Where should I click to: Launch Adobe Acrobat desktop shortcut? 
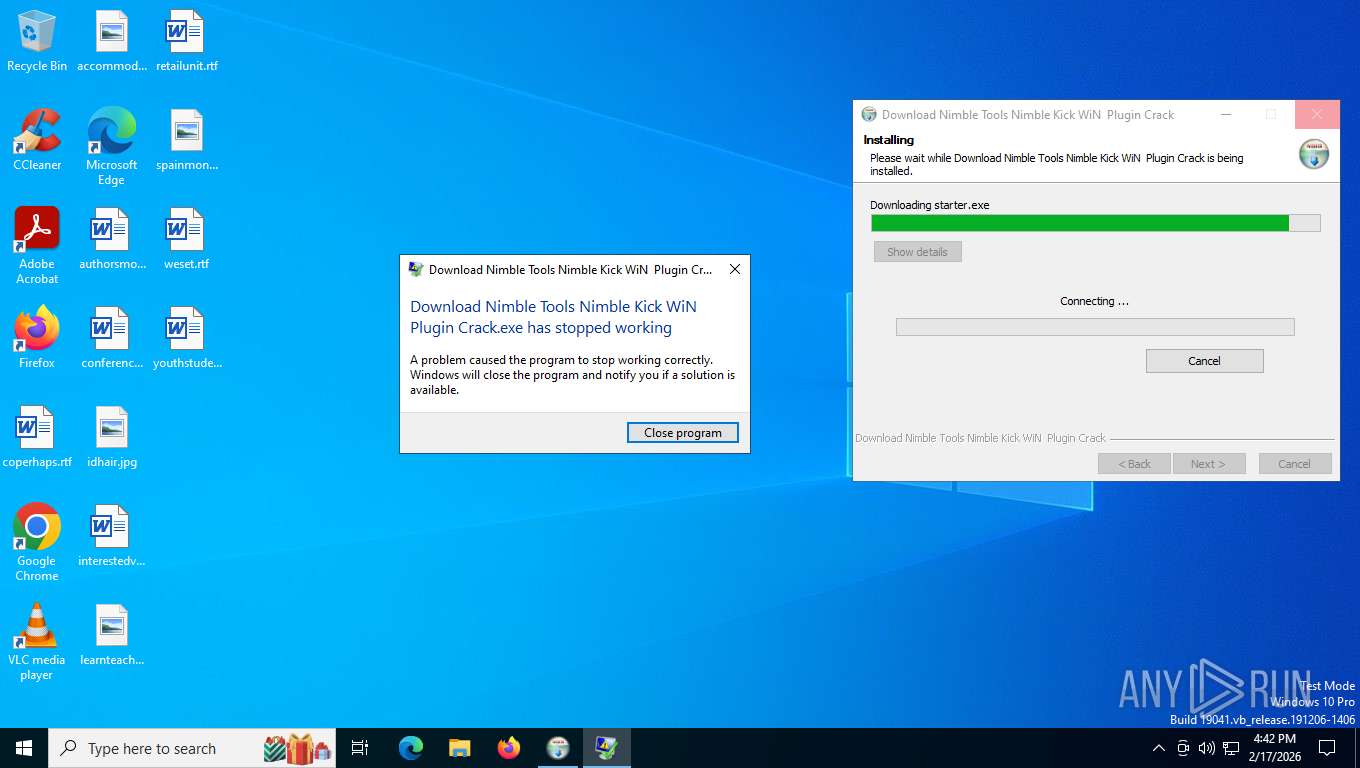(x=37, y=247)
